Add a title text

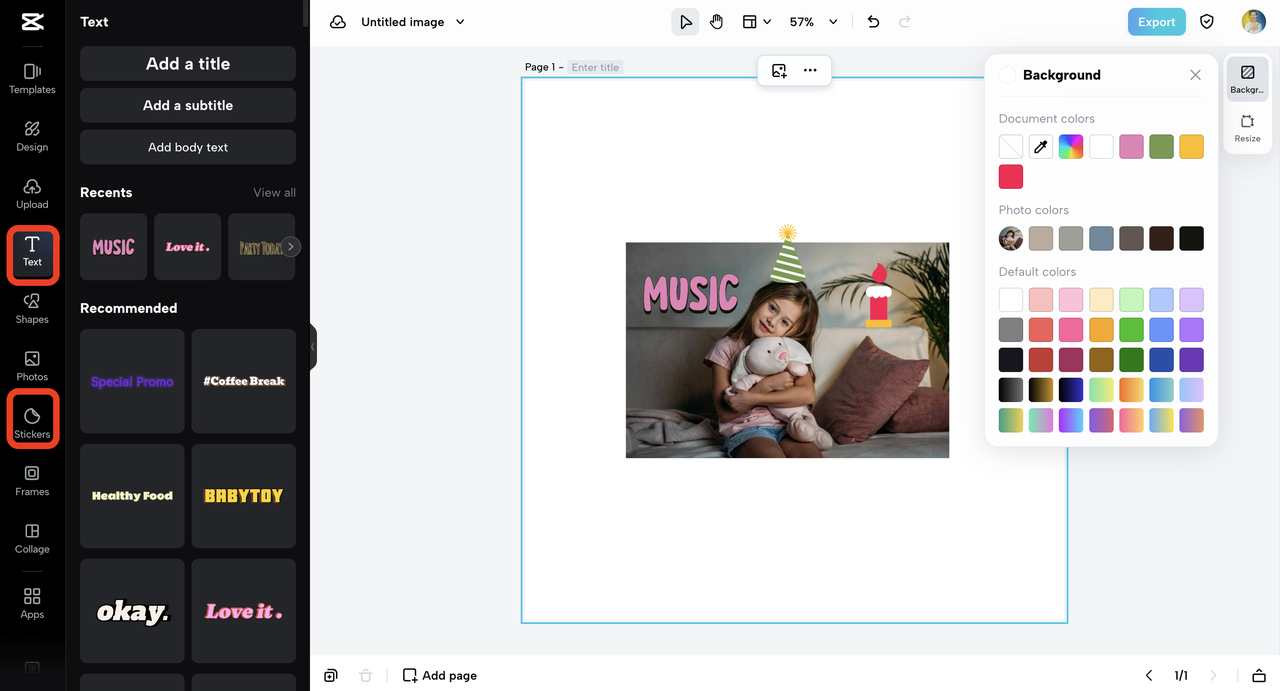click(x=188, y=63)
